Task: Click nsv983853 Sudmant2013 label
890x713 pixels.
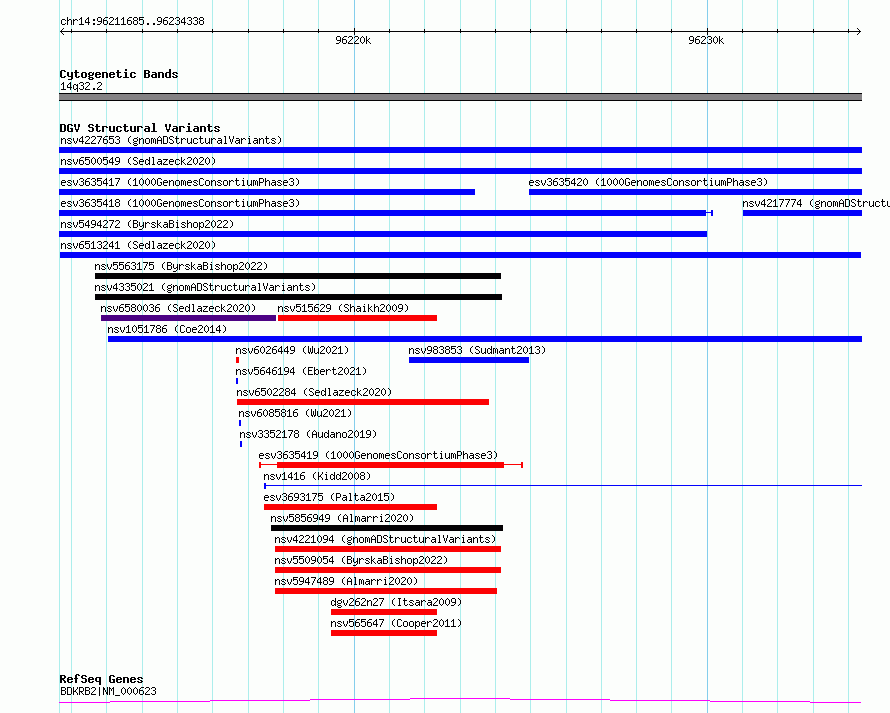Action: 477,350
